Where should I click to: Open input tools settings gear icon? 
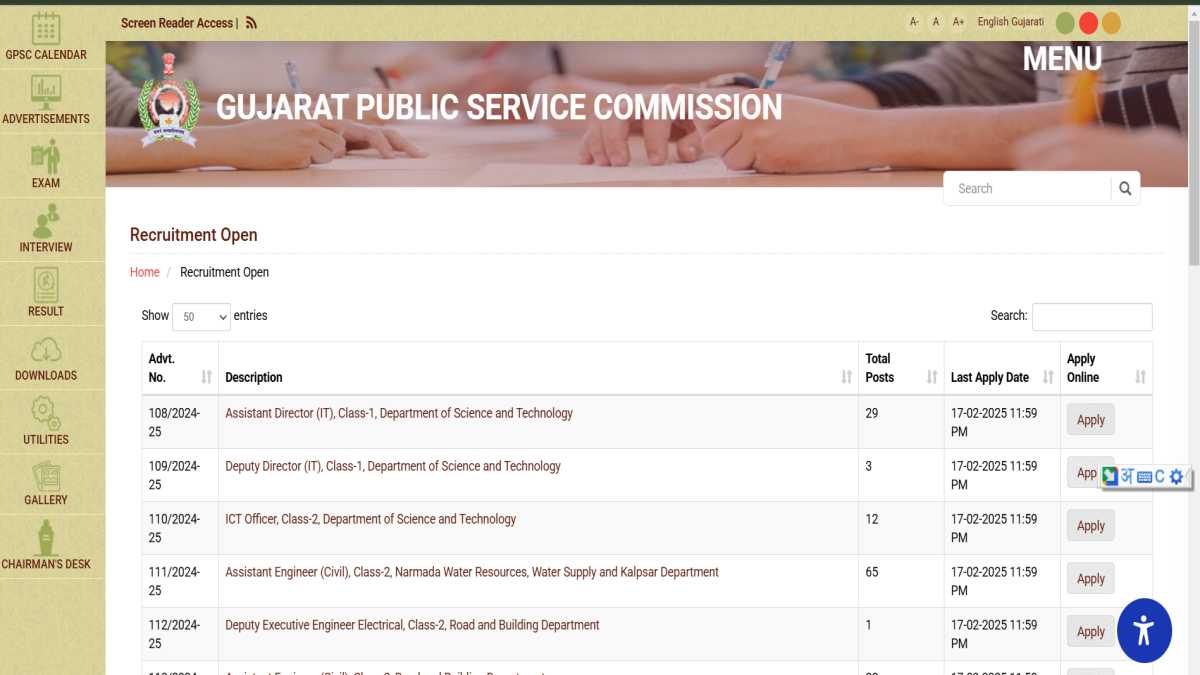1176,477
